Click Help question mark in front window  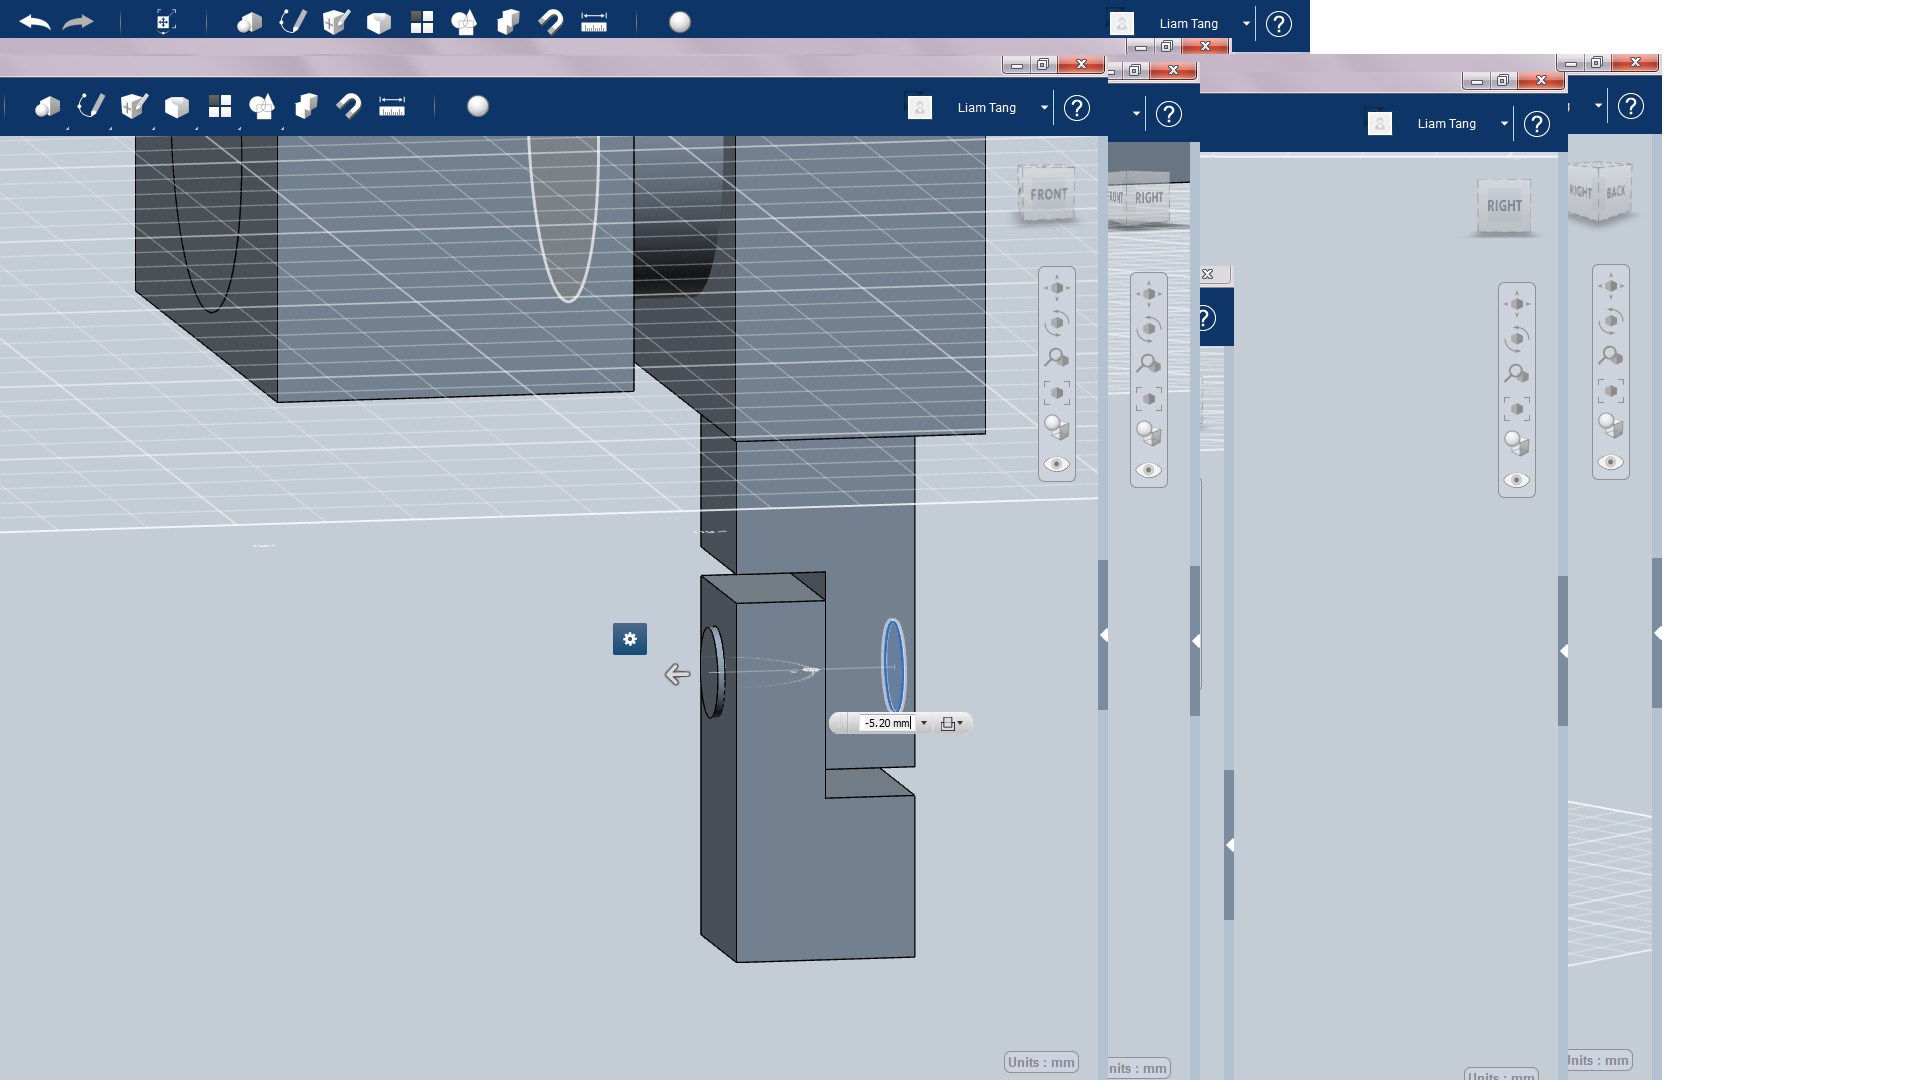tap(1077, 107)
